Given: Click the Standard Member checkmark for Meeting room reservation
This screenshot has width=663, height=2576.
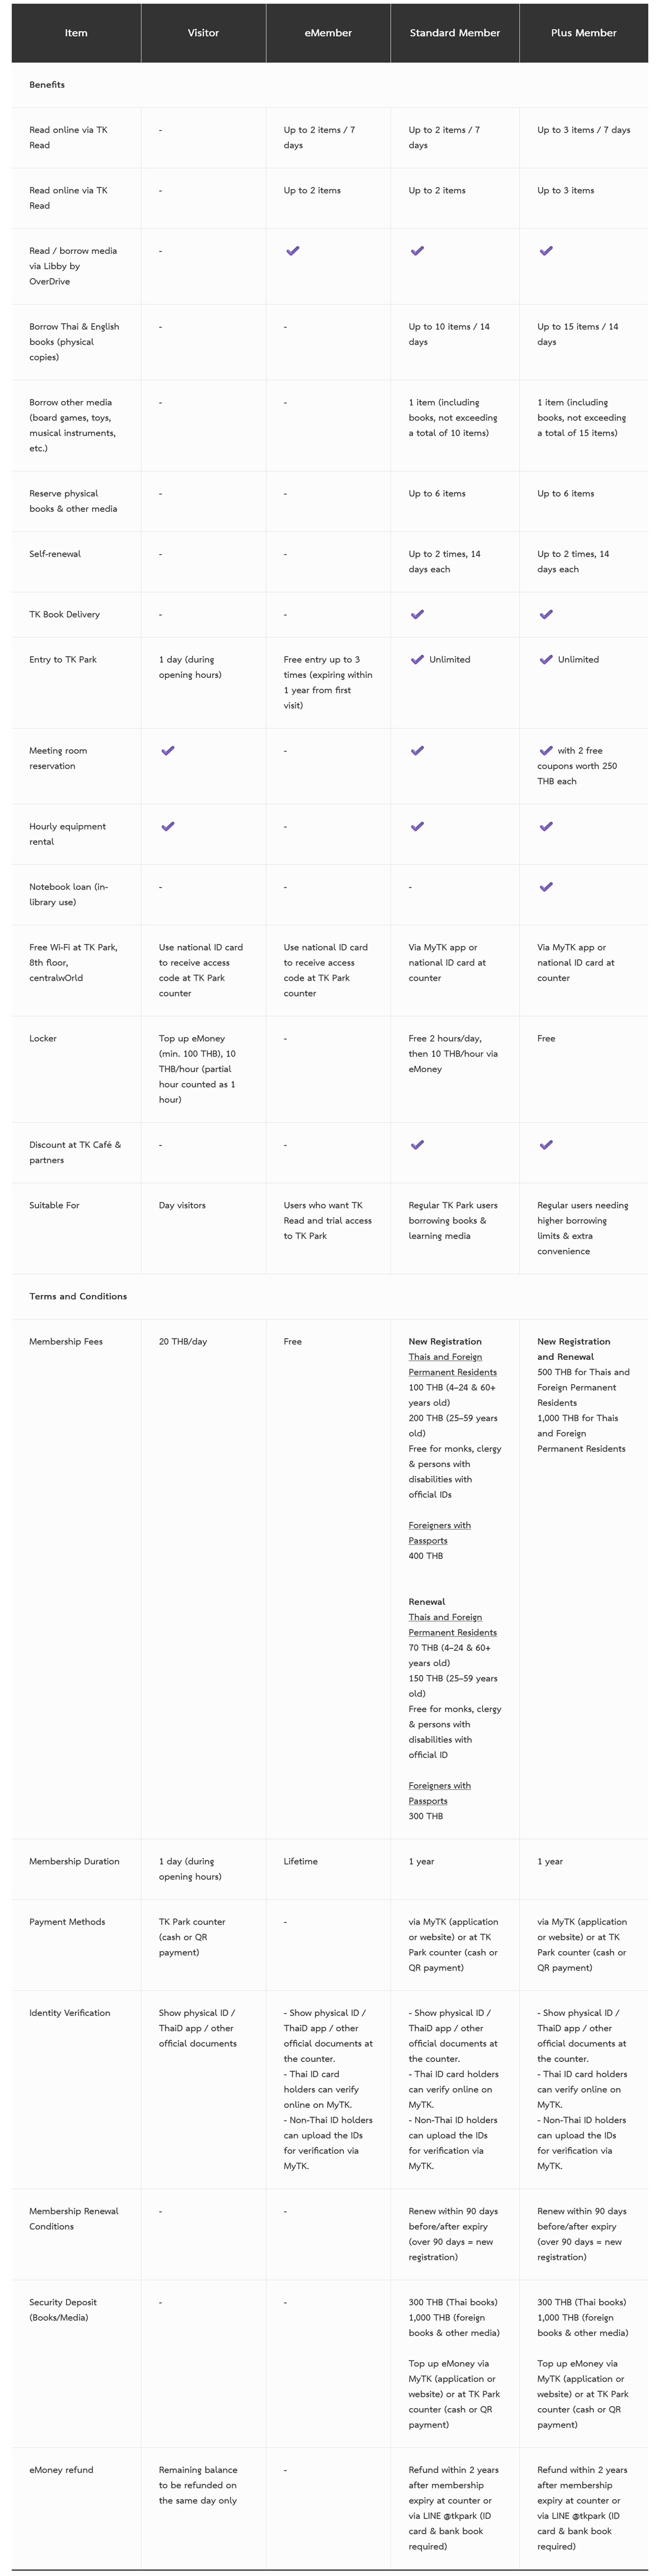Looking at the screenshot, I should click(x=417, y=750).
